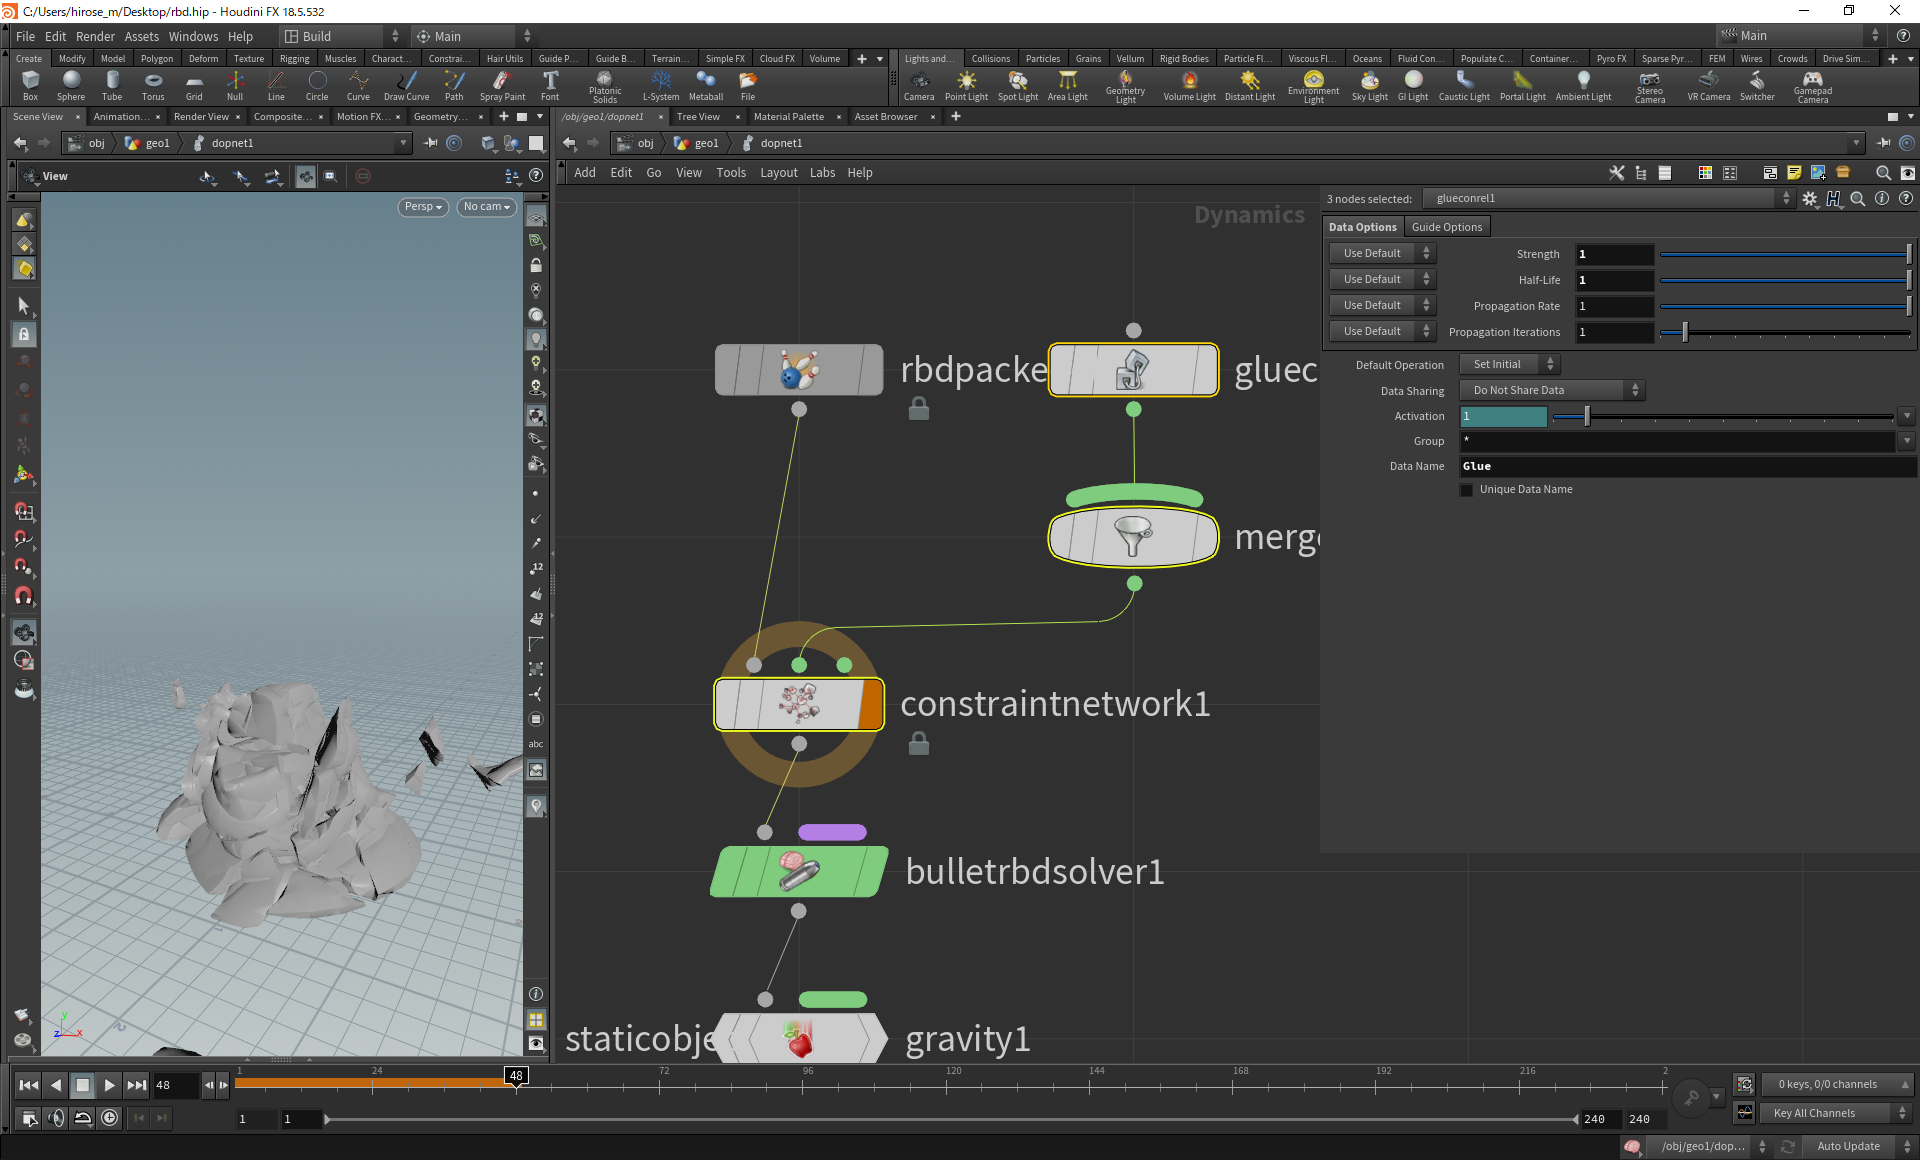Select the gravity1 node
This screenshot has width=1920, height=1160.
point(799,1038)
